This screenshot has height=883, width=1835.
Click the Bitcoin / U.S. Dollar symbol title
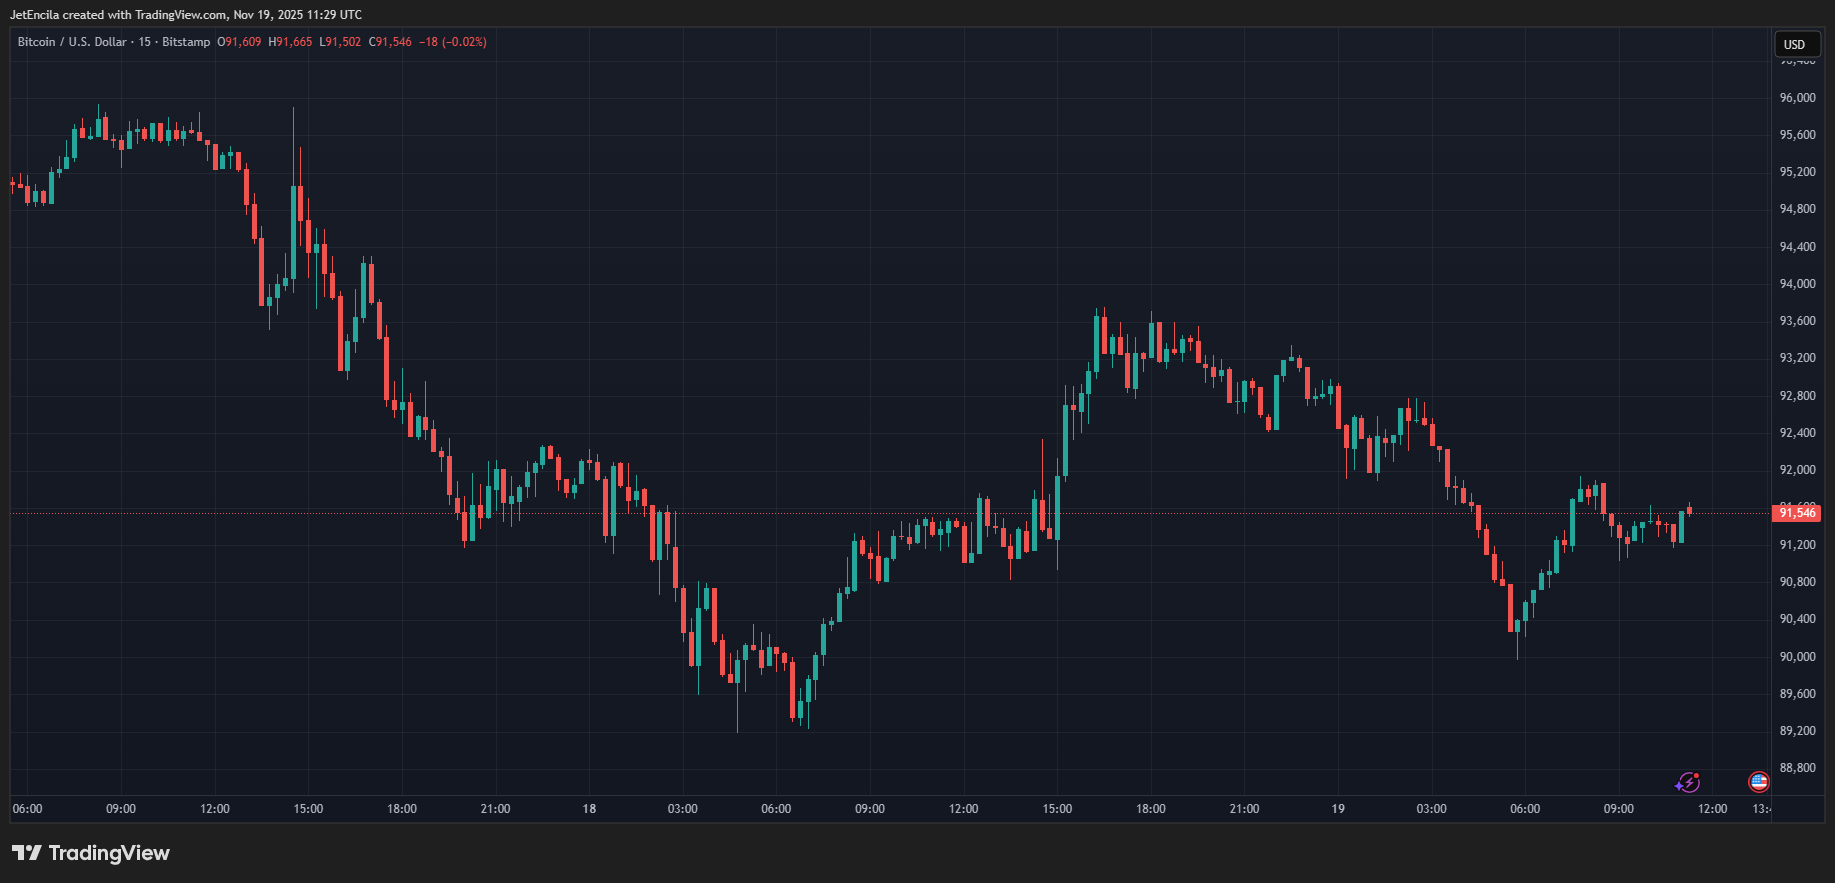coord(71,42)
